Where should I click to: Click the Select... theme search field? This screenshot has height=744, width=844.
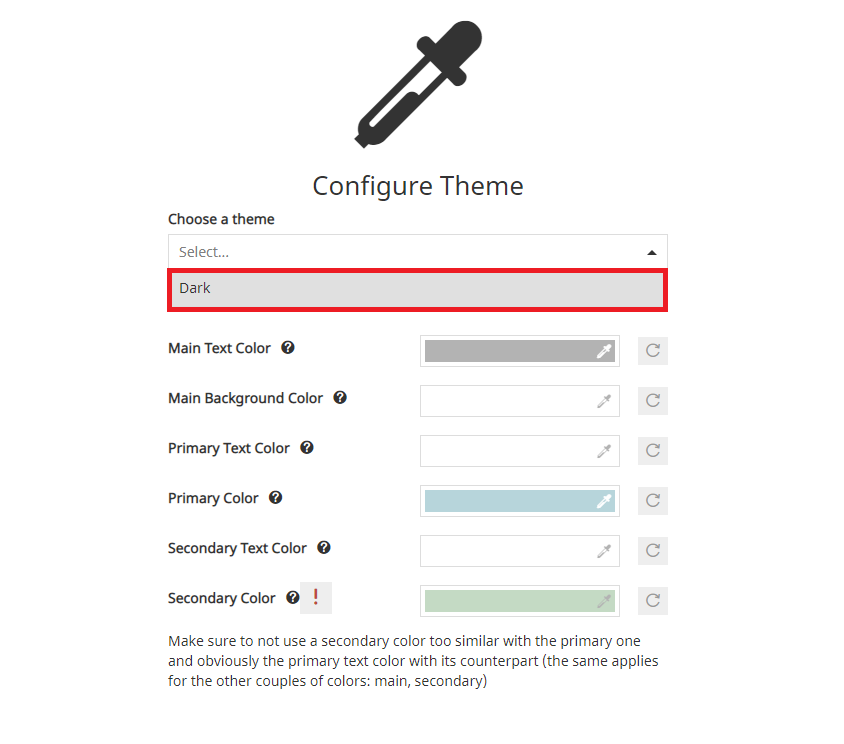[x=400, y=252]
